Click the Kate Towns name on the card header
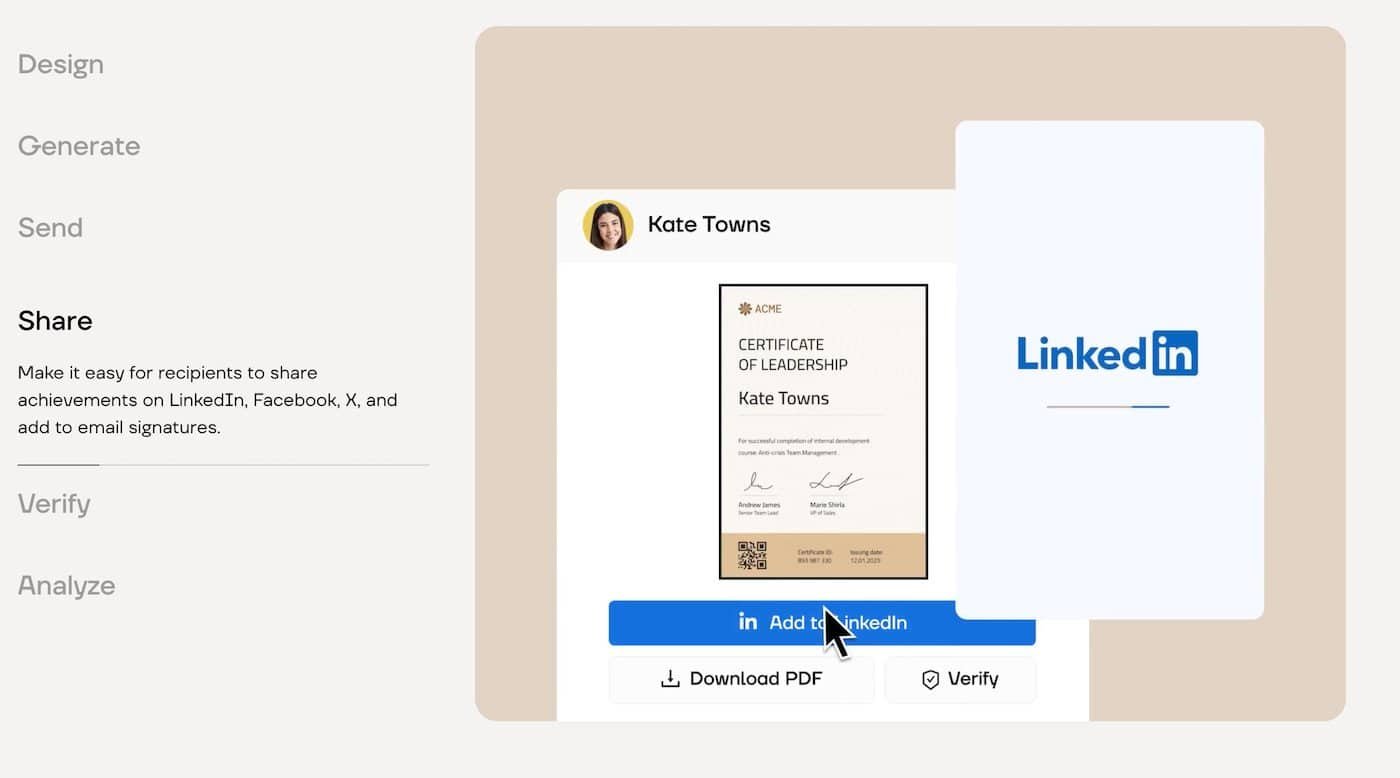Viewport: 1400px width, 778px height. pyautogui.click(x=709, y=224)
